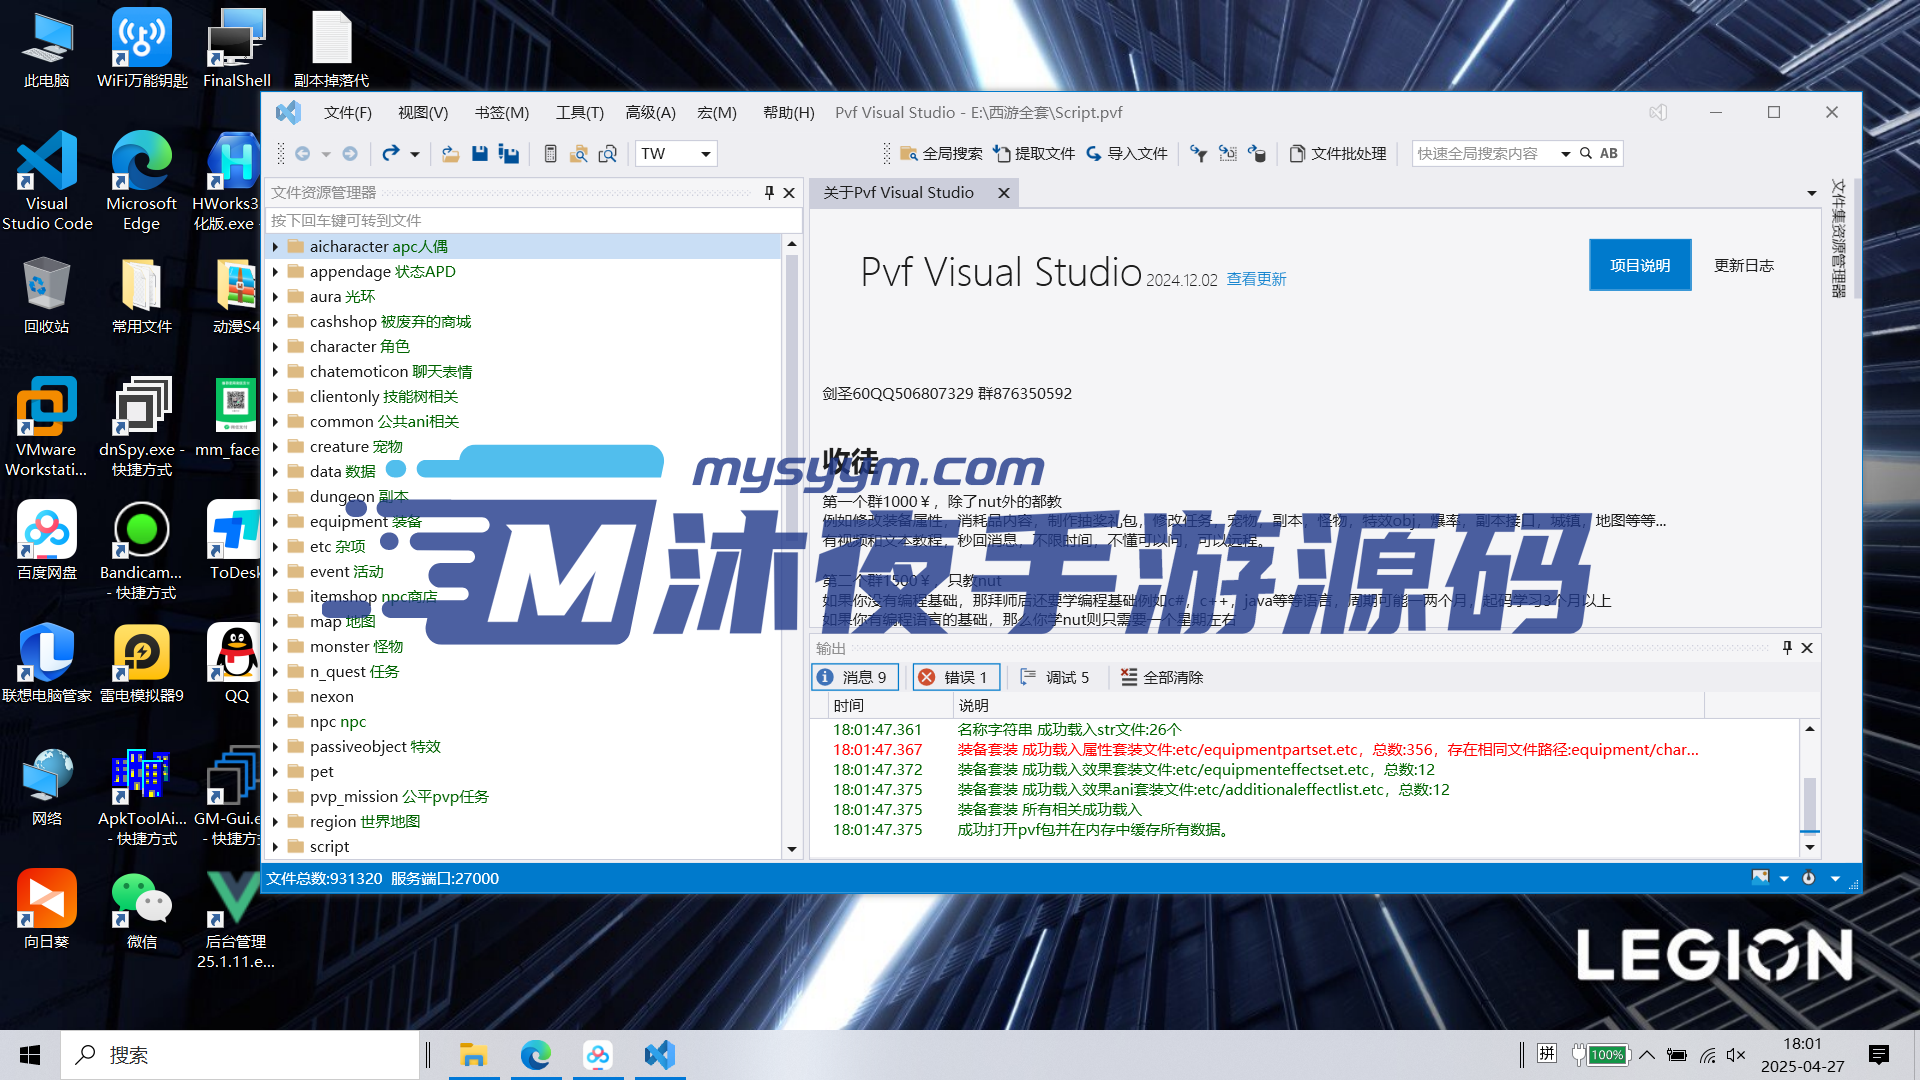Click the save file icon on toolbar
Screen dimensions: 1920x1080
click(479, 153)
